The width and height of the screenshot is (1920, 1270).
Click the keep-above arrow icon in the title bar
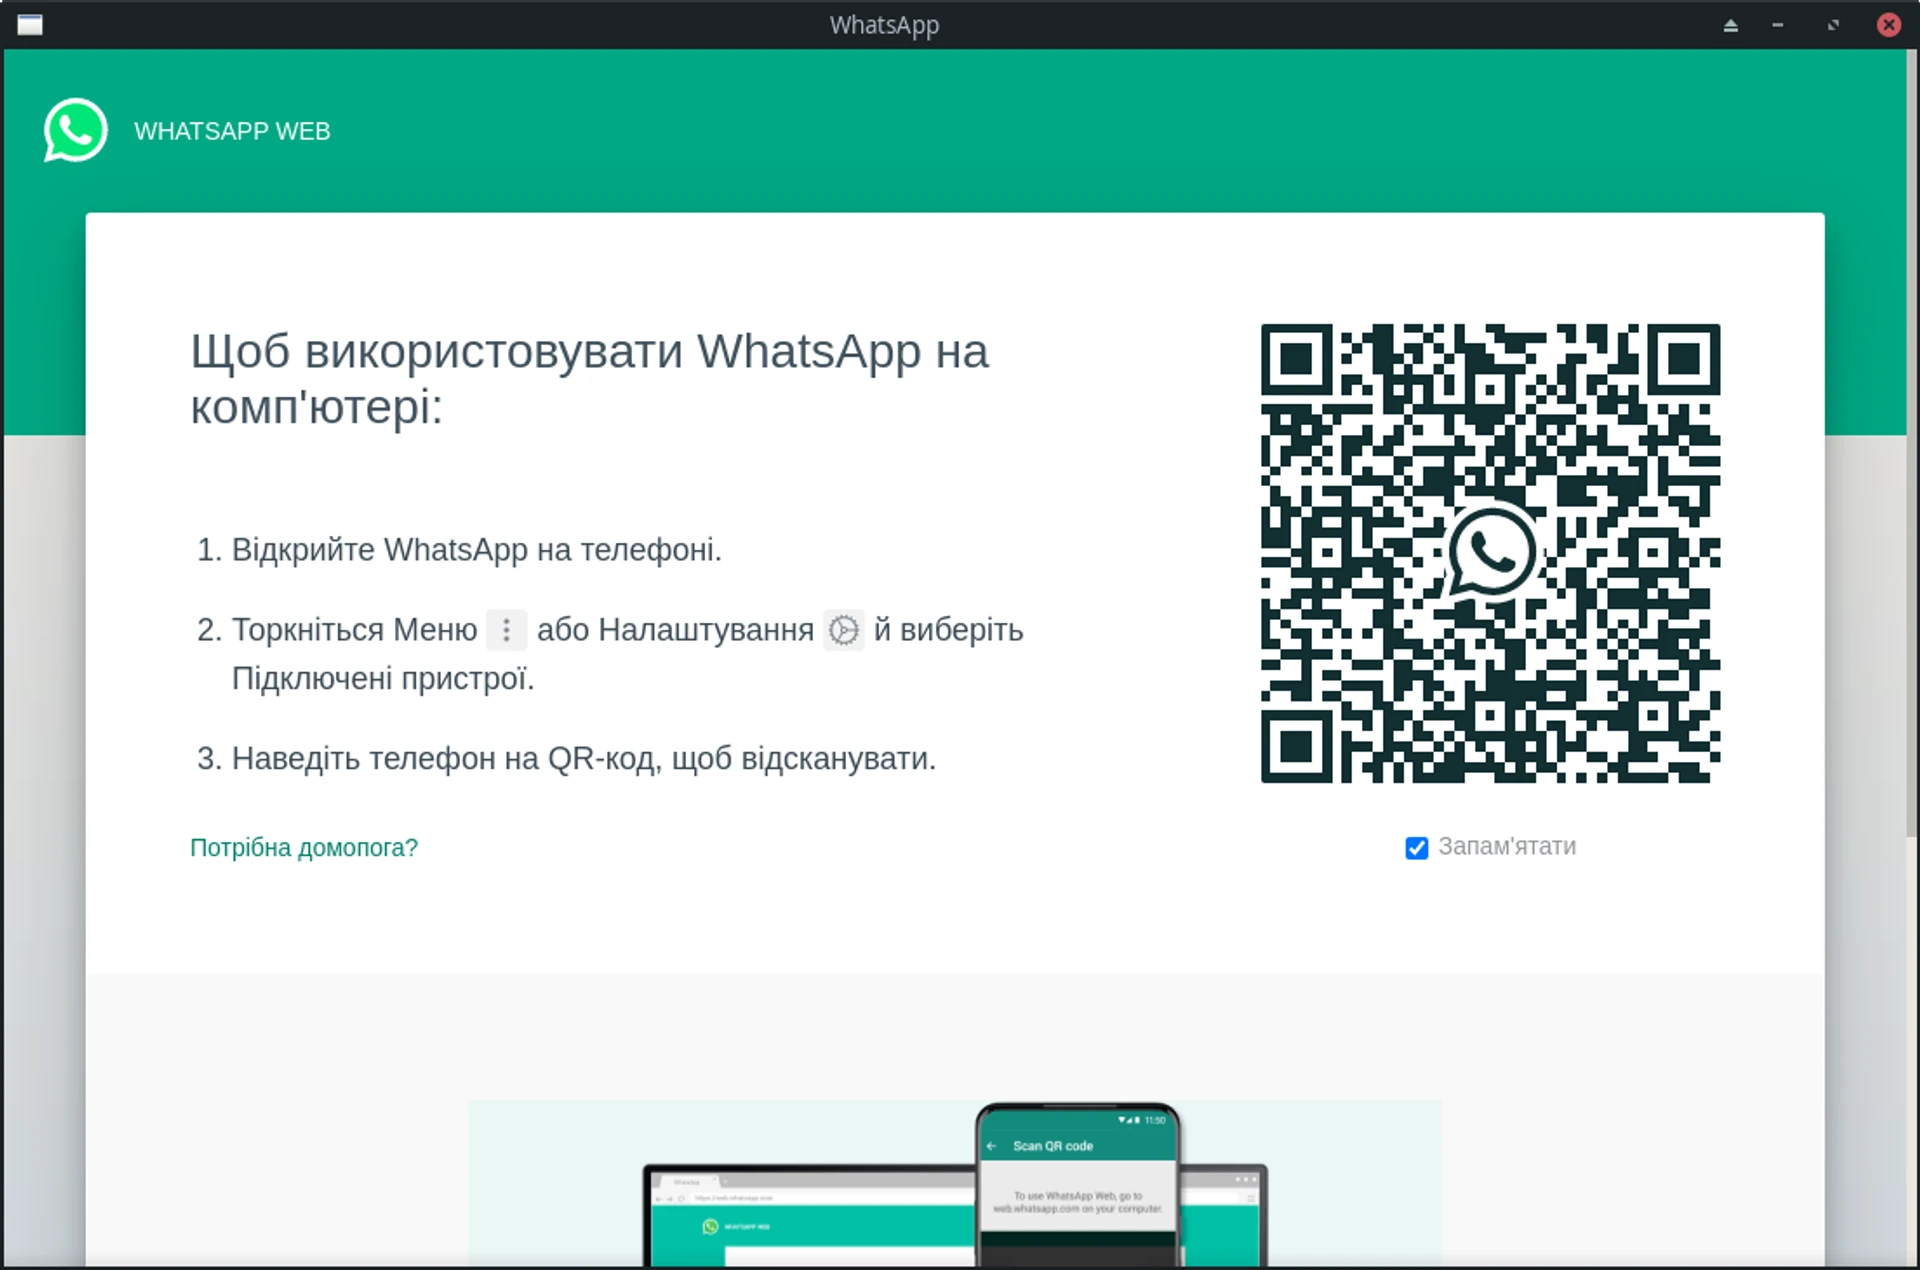pos(1731,26)
